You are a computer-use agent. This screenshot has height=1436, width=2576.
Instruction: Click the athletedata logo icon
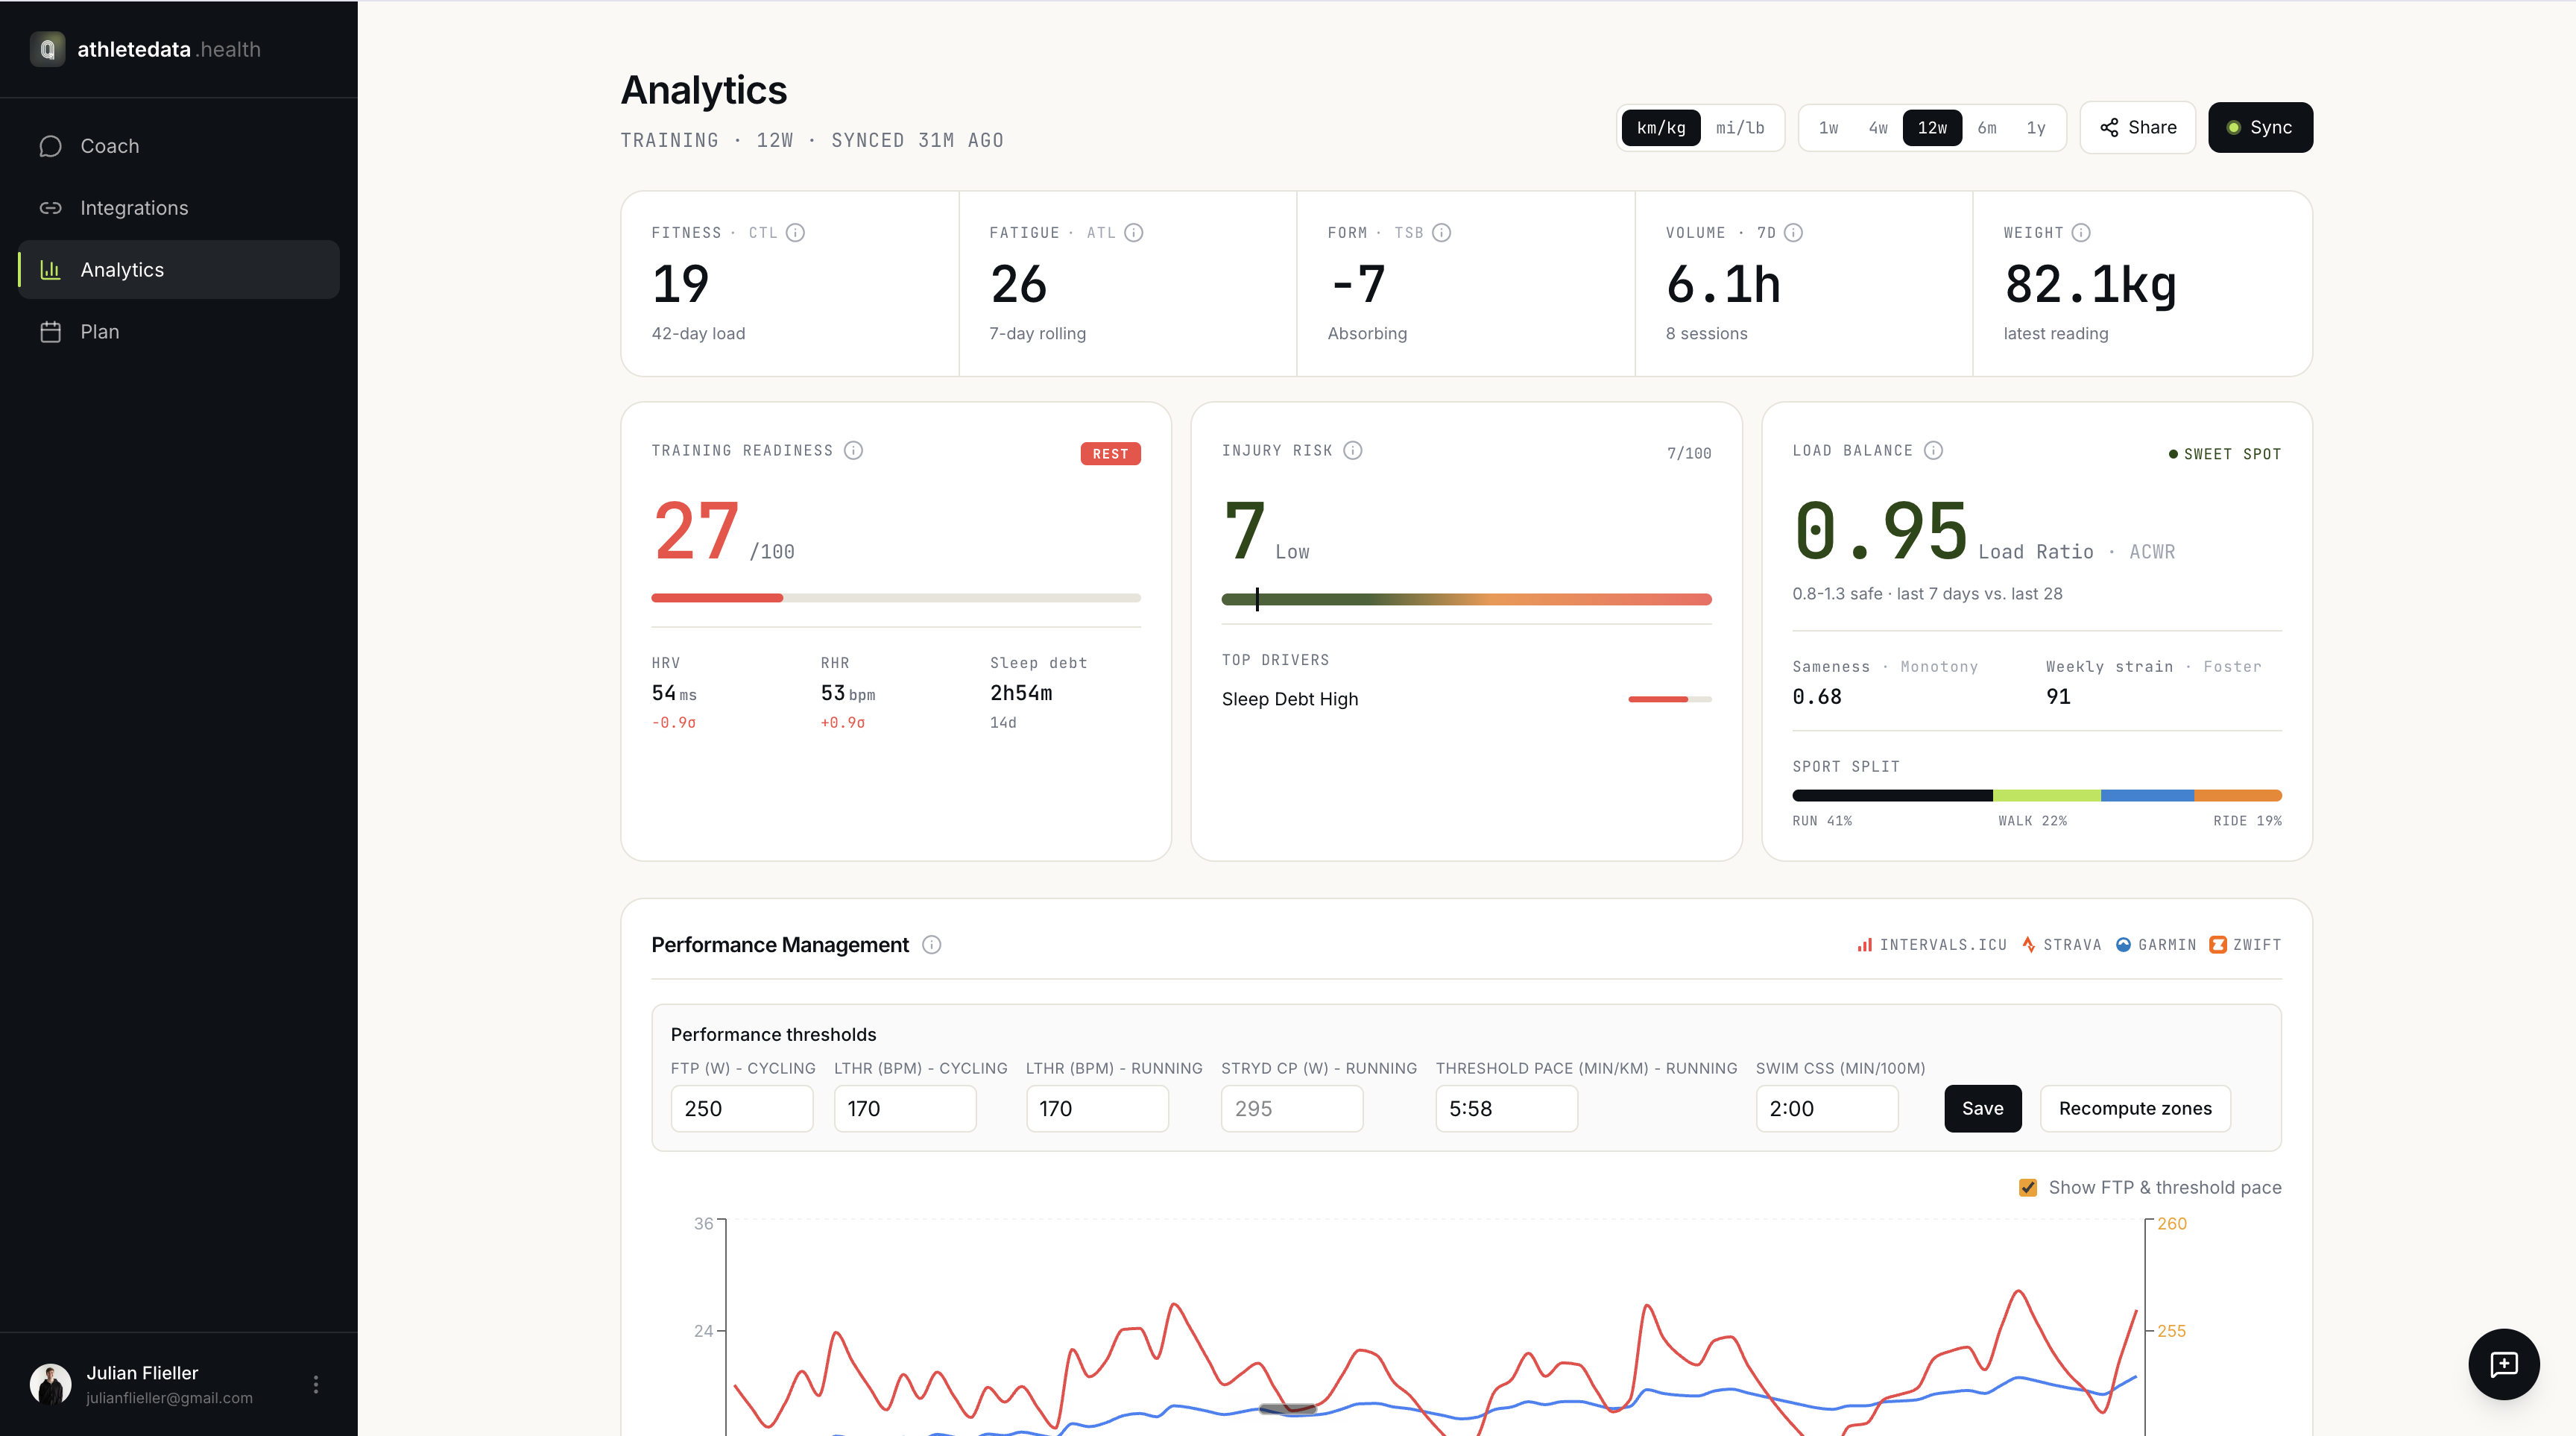pyautogui.click(x=47, y=49)
